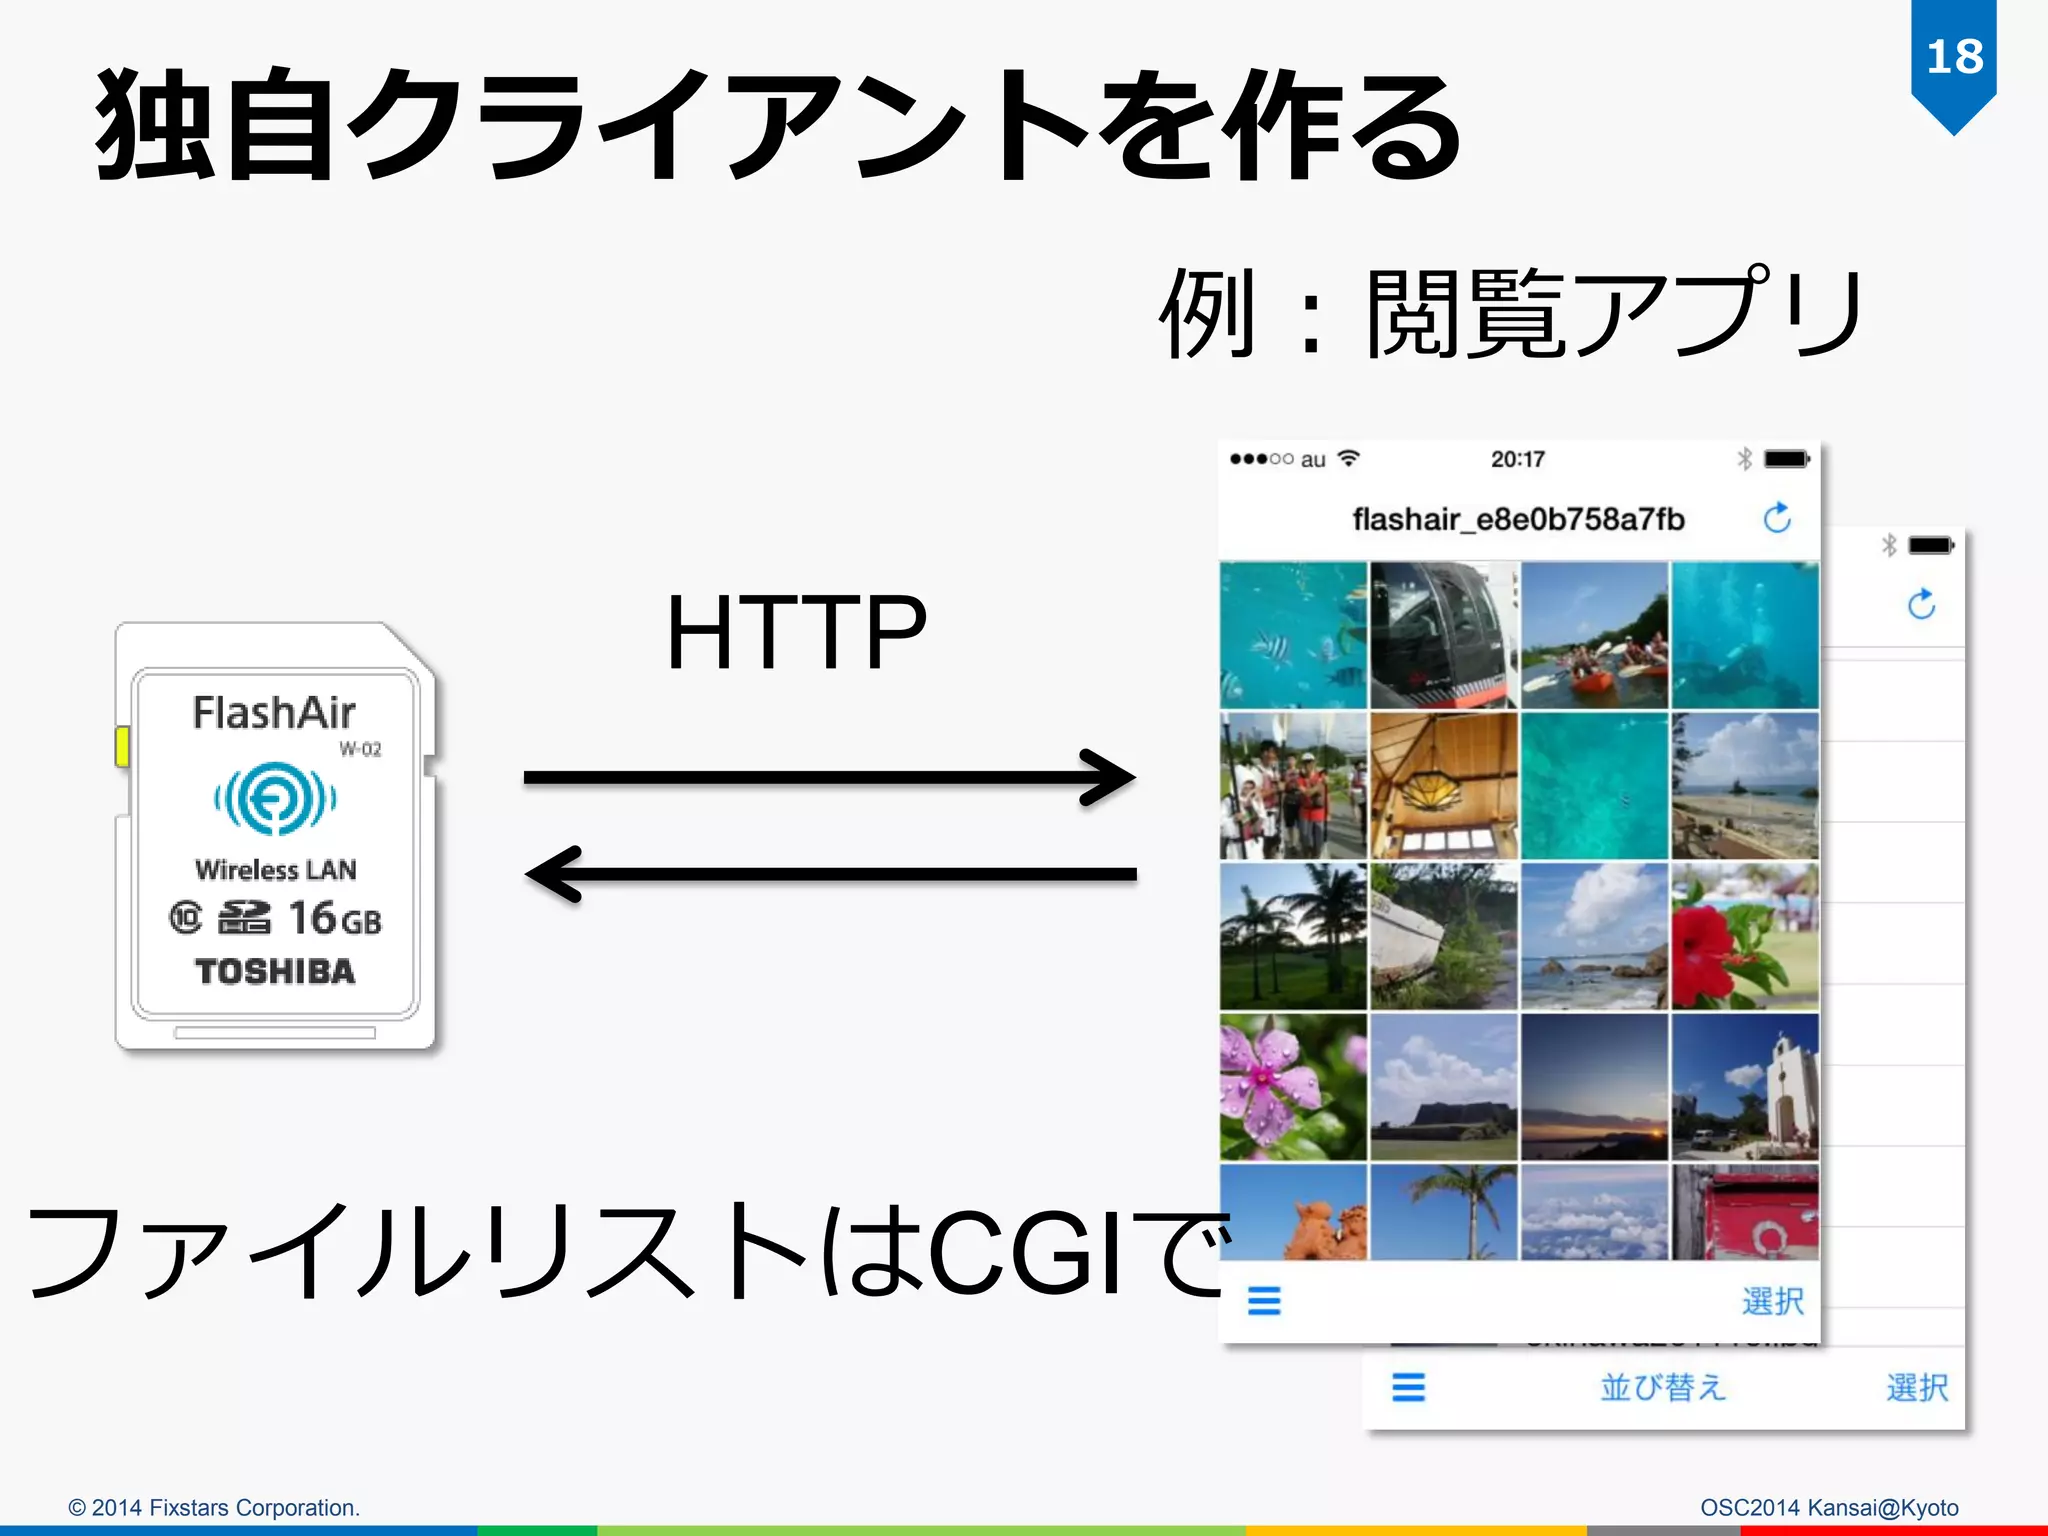The height and width of the screenshot is (1536, 2048).
Task: Open the plain turquoise water photo
Action: point(1595,786)
